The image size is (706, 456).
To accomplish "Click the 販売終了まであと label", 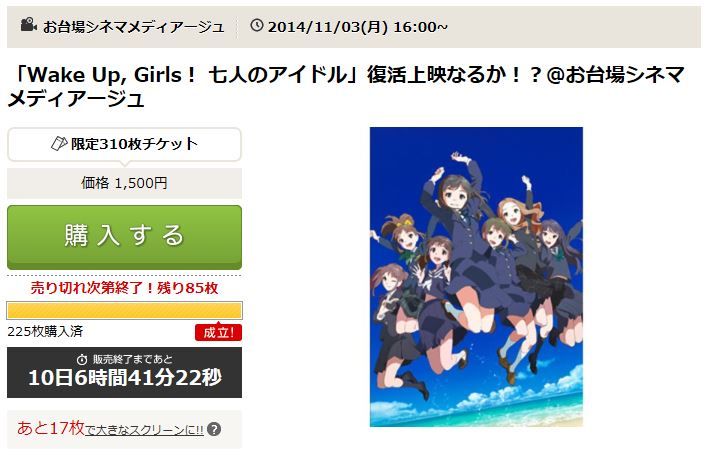I will [x=133, y=359].
